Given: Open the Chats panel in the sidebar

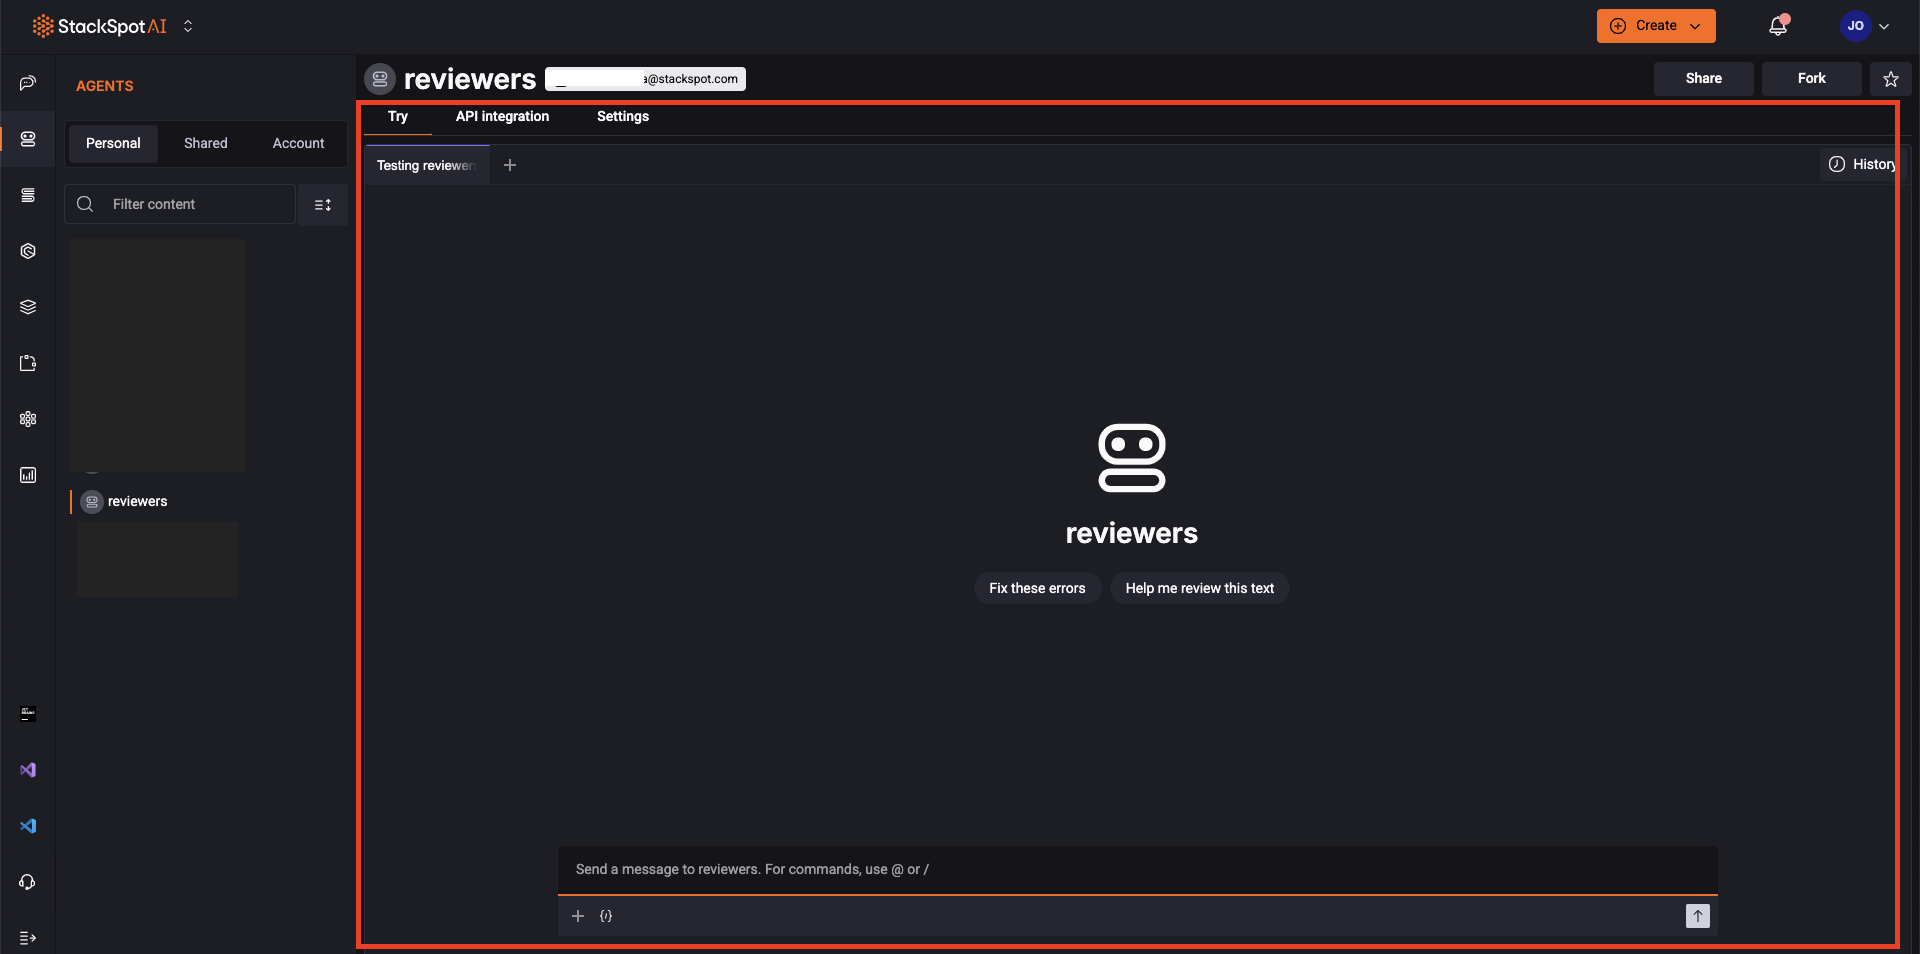Looking at the screenshot, I should pos(28,84).
